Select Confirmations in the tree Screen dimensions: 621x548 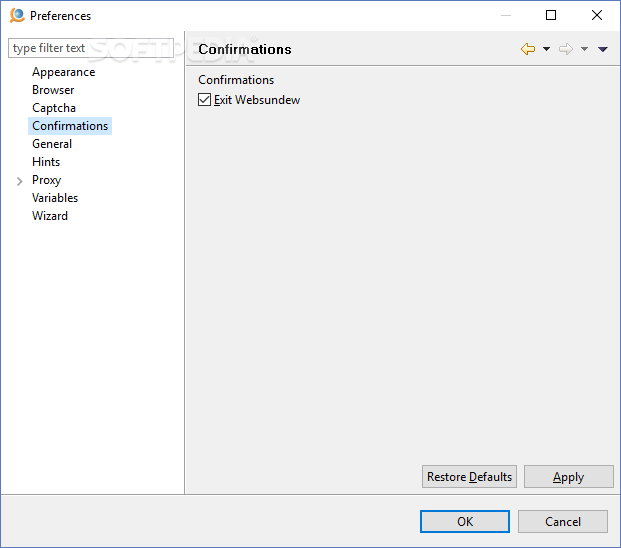(70, 126)
